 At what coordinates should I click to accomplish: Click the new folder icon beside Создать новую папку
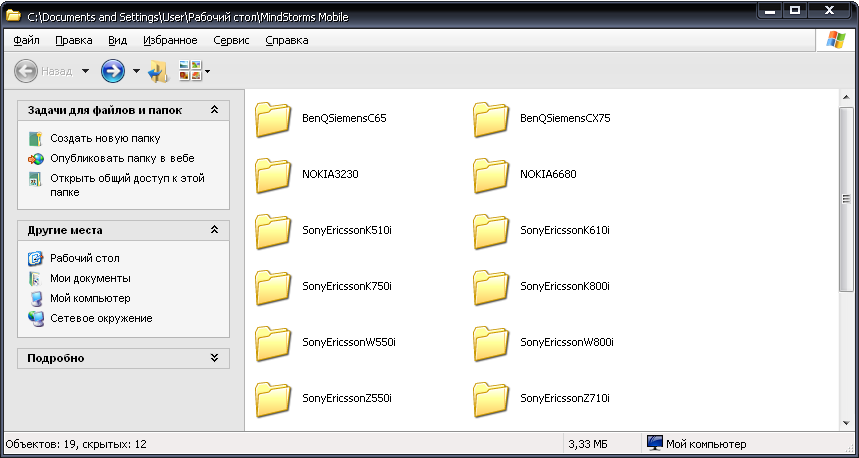click(x=36, y=139)
